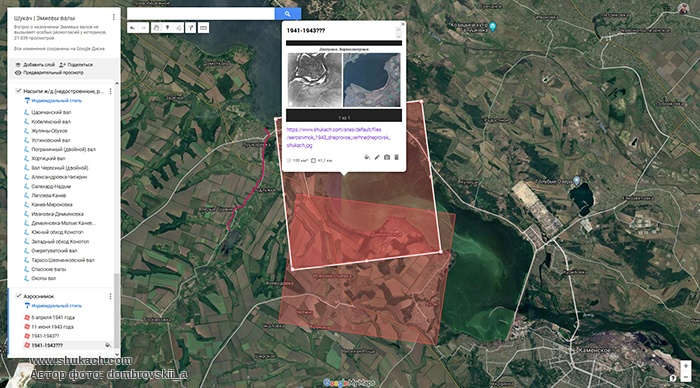Uncheck the Аэроснимок layer checkbox
700x388 pixels.
tap(18, 296)
